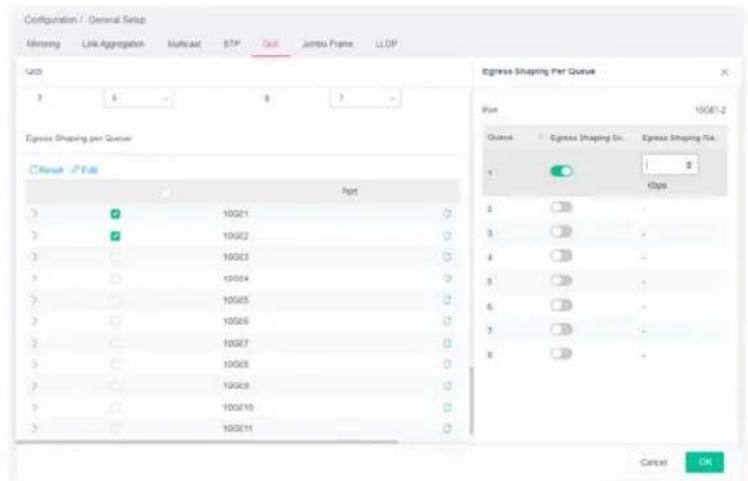
Task: Reset the 10GE3 port row
Action: [x=447, y=257]
